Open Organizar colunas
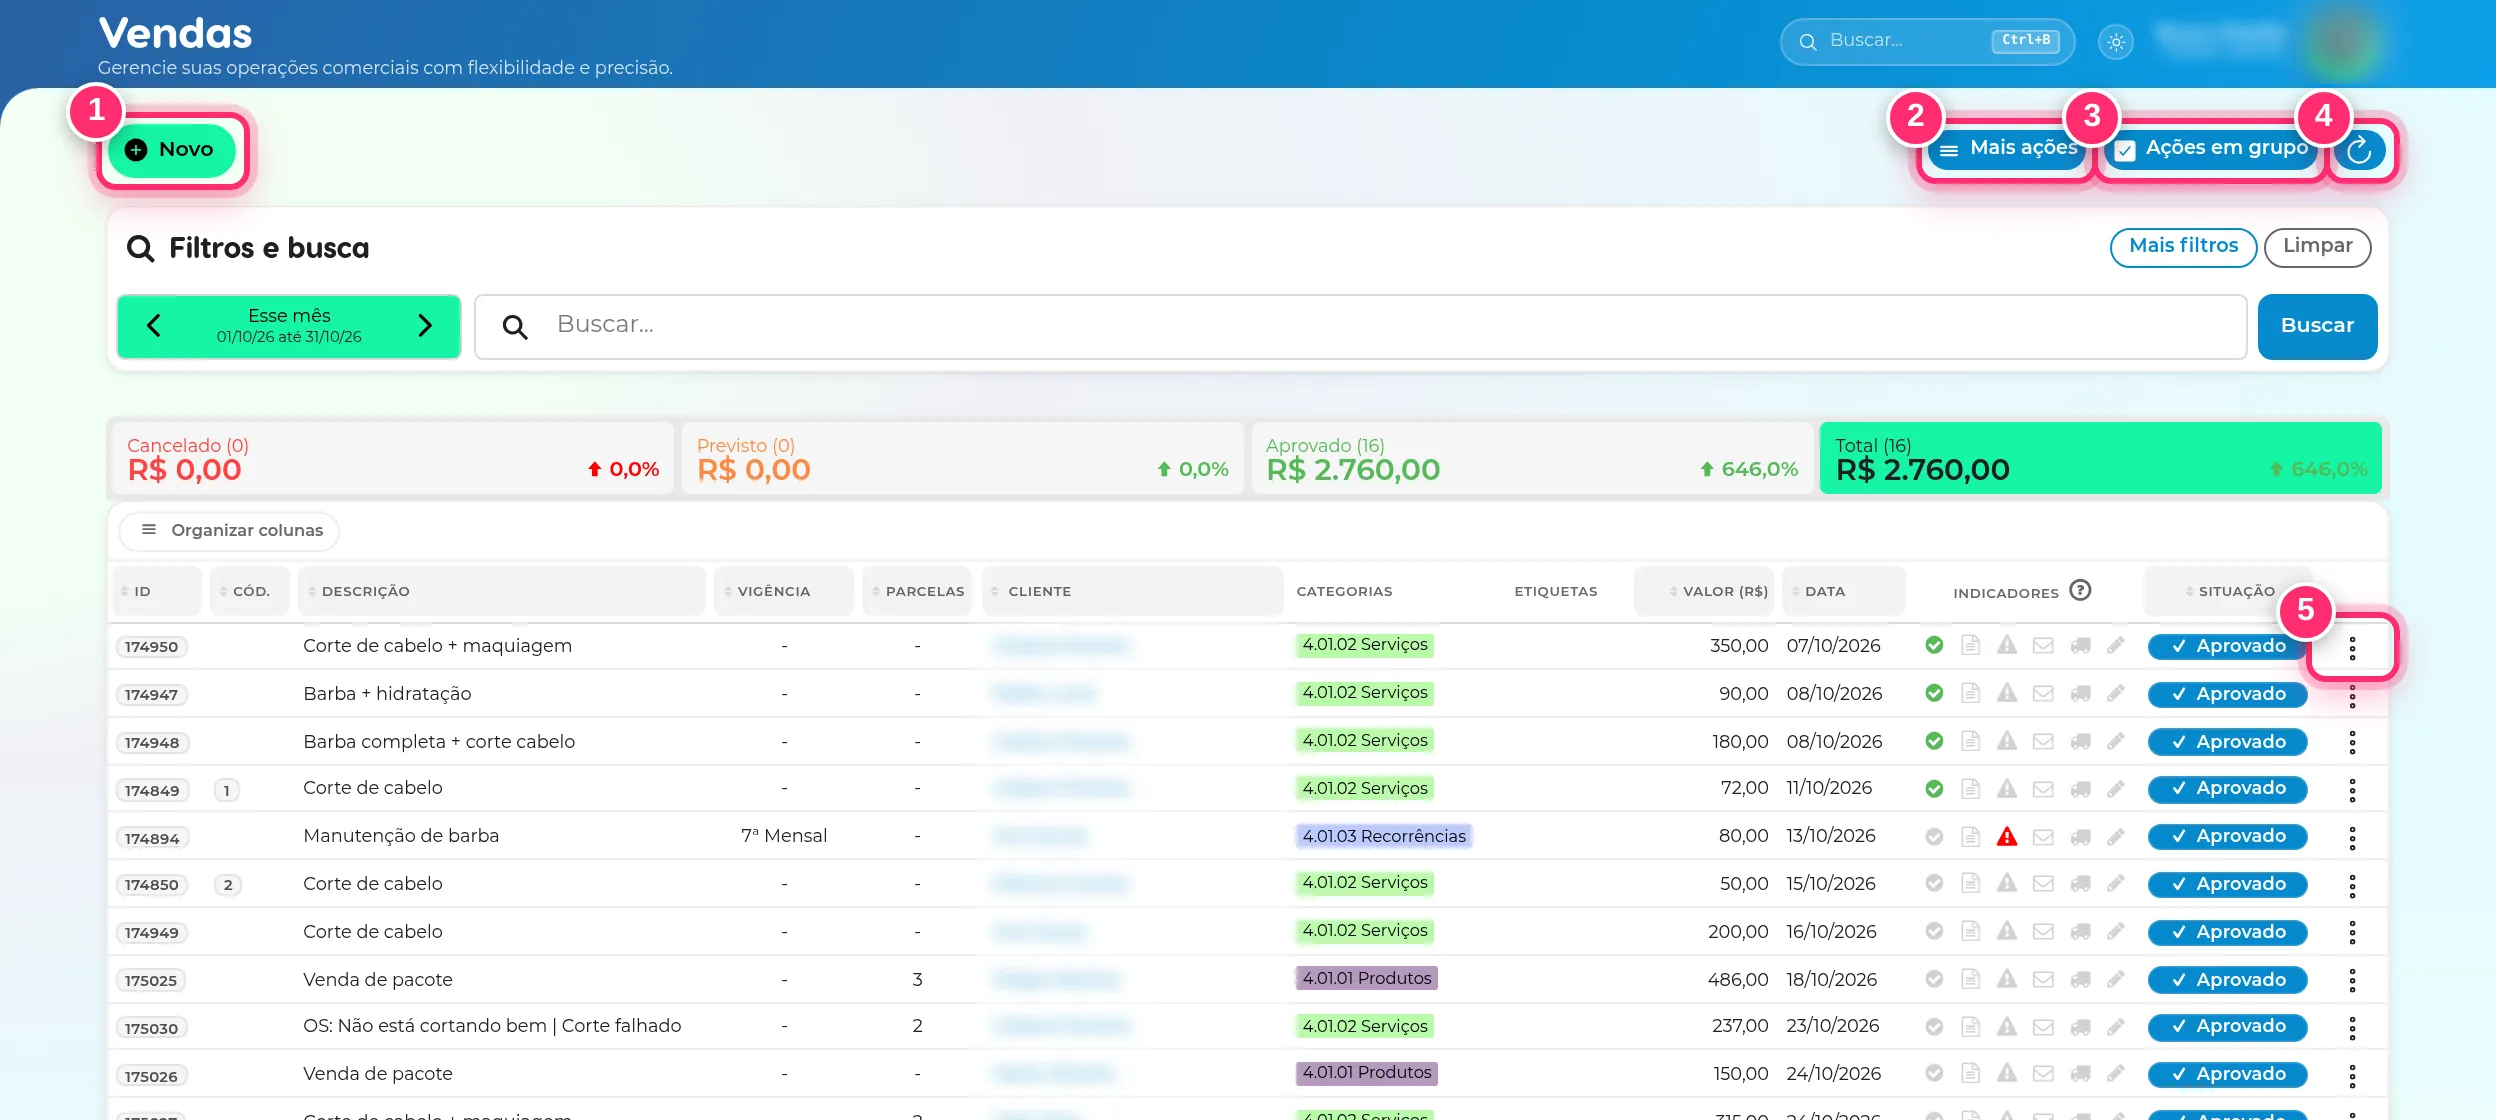2496x1120 pixels. pyautogui.click(x=229, y=531)
